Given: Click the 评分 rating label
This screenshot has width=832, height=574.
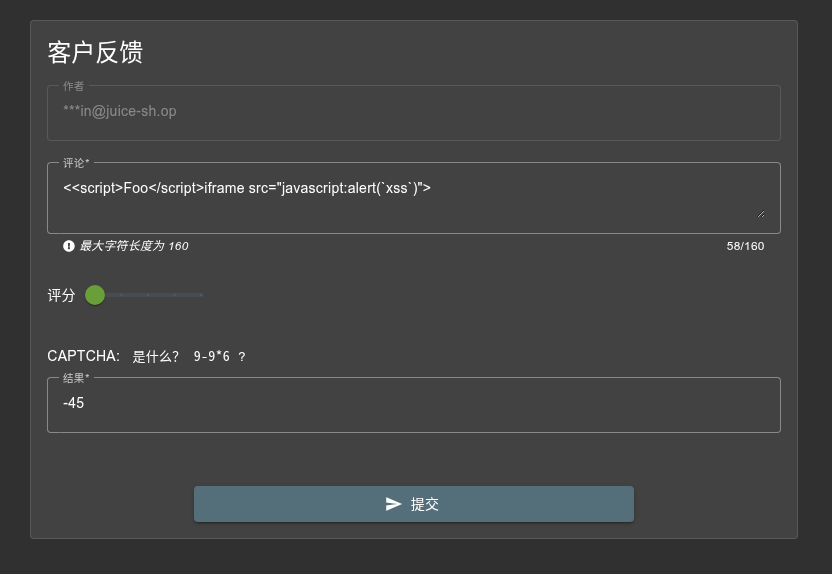Looking at the screenshot, I should 61,295.
